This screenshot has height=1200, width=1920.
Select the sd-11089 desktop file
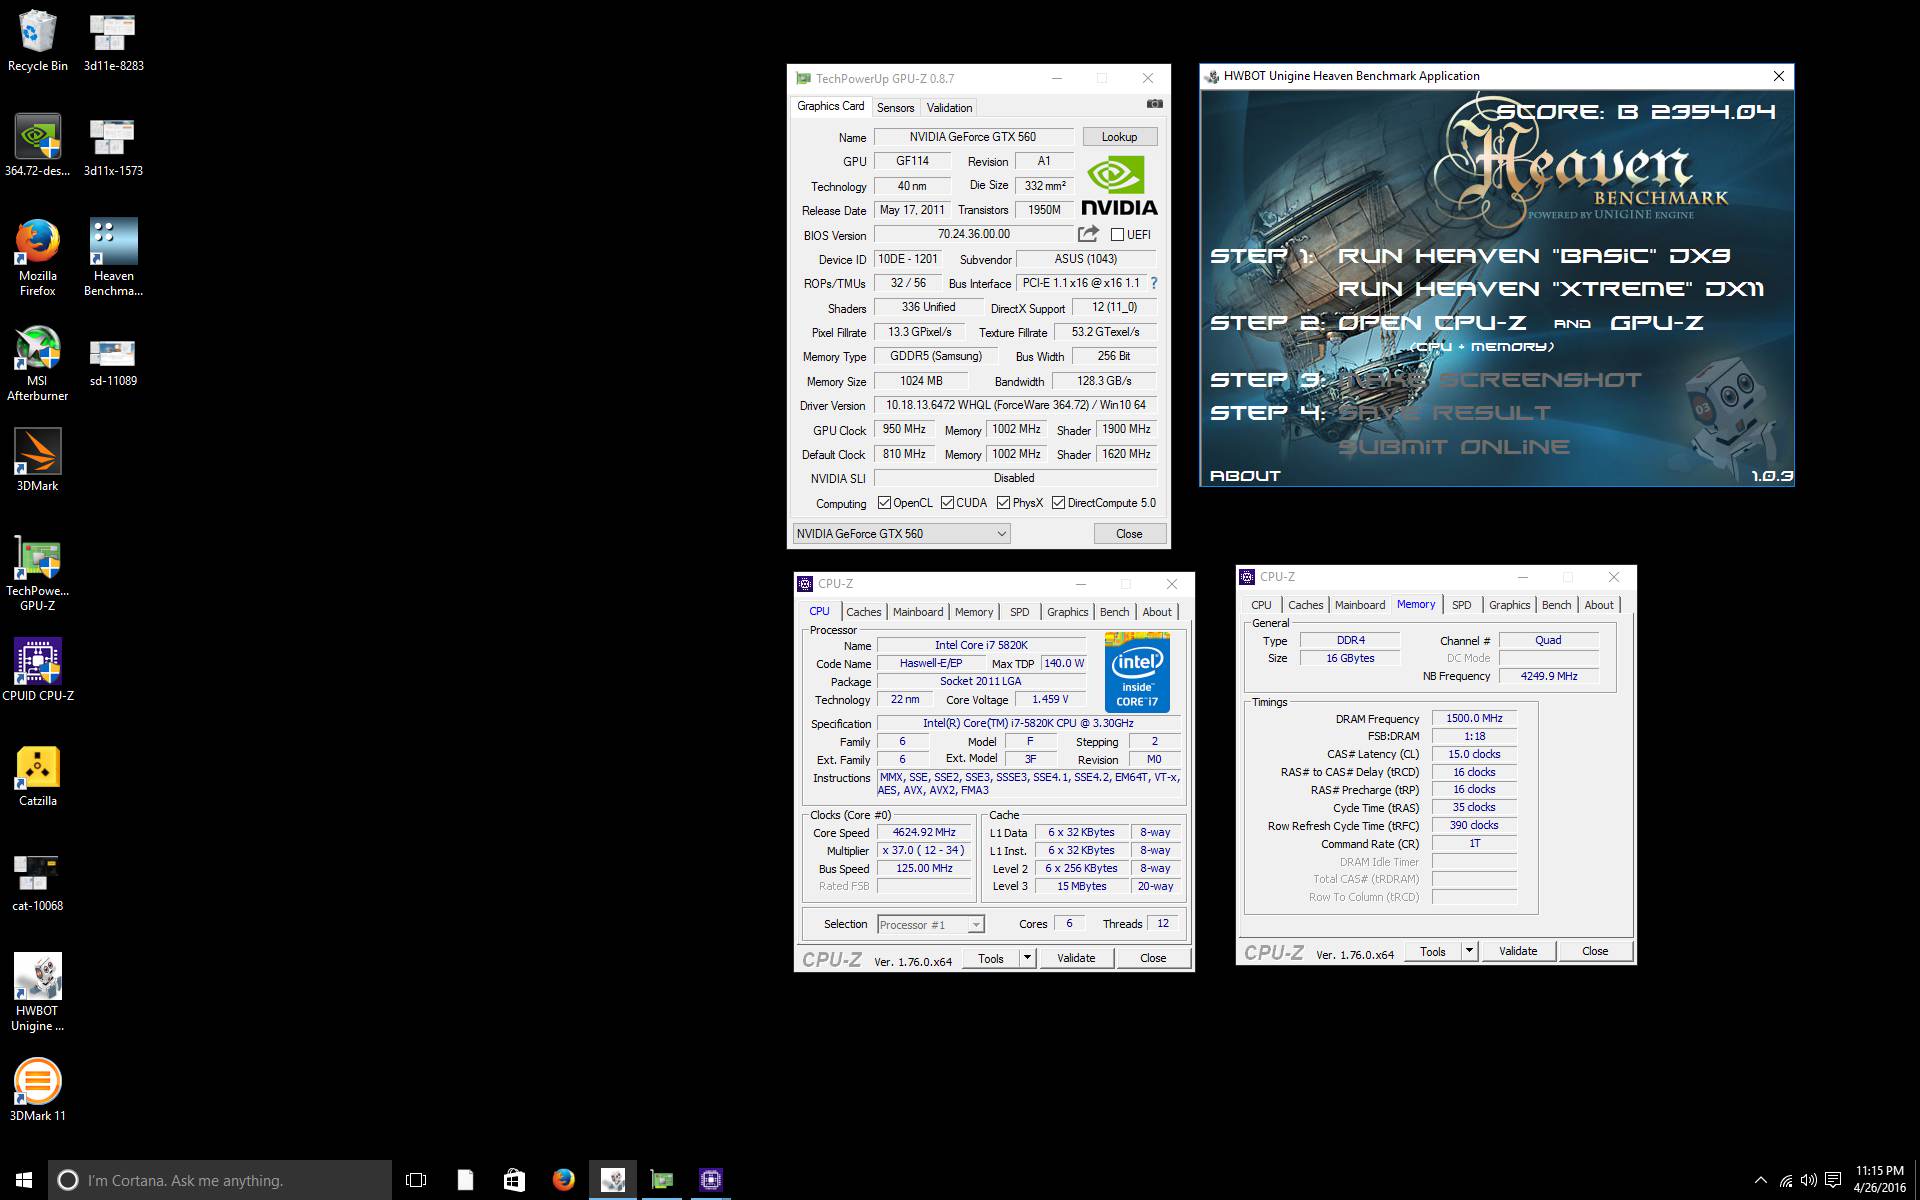click(x=113, y=361)
